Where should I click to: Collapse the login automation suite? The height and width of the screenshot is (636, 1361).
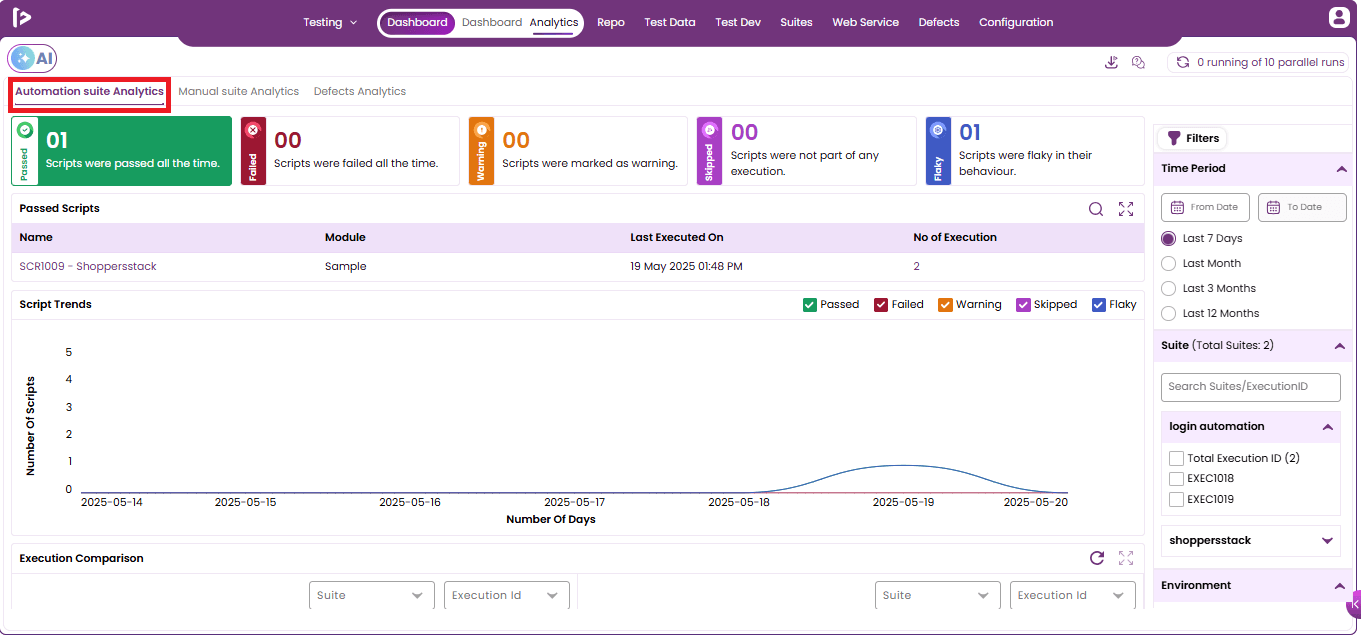1327,427
